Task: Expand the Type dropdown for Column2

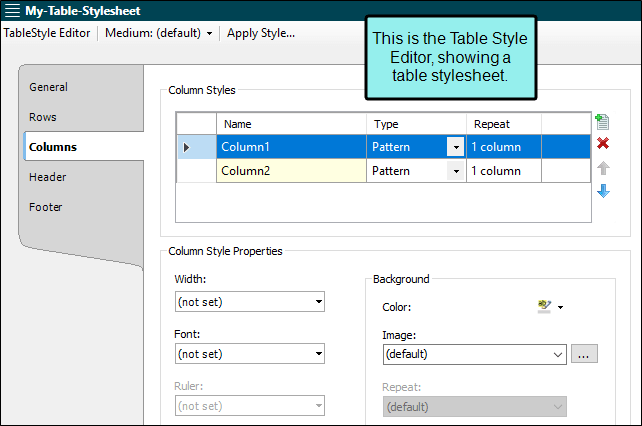Action: (456, 171)
